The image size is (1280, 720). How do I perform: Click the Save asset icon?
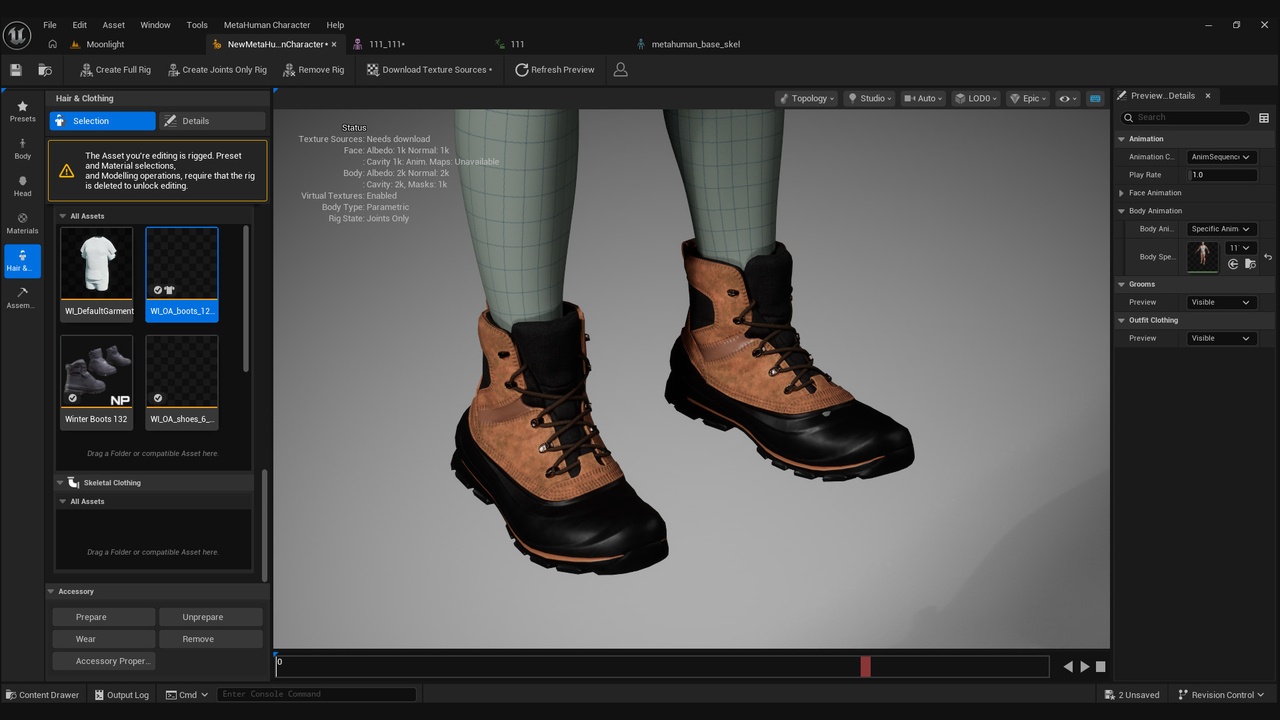pos(16,70)
